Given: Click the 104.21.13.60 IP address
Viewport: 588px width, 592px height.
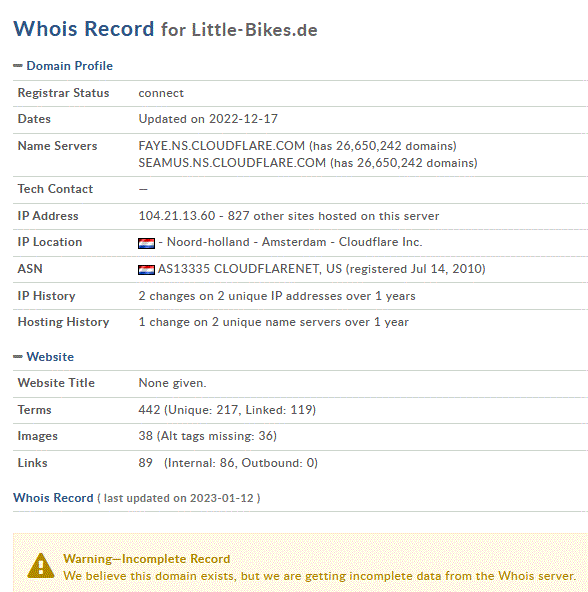Looking at the screenshot, I should pyautogui.click(x=177, y=216).
